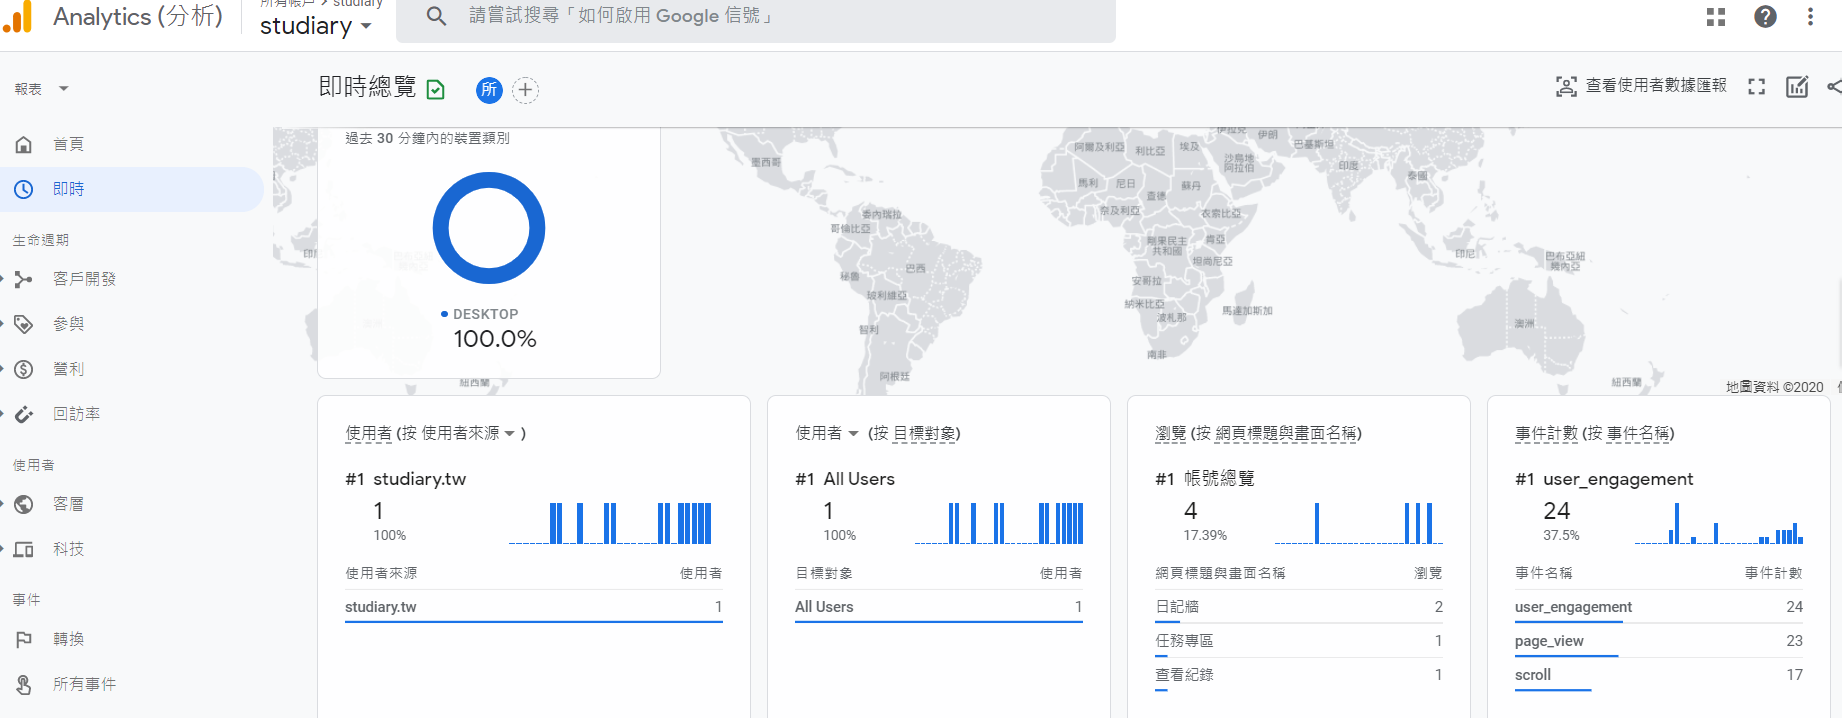Click the home icon beside 首頁
The height and width of the screenshot is (718, 1842).
click(24, 144)
